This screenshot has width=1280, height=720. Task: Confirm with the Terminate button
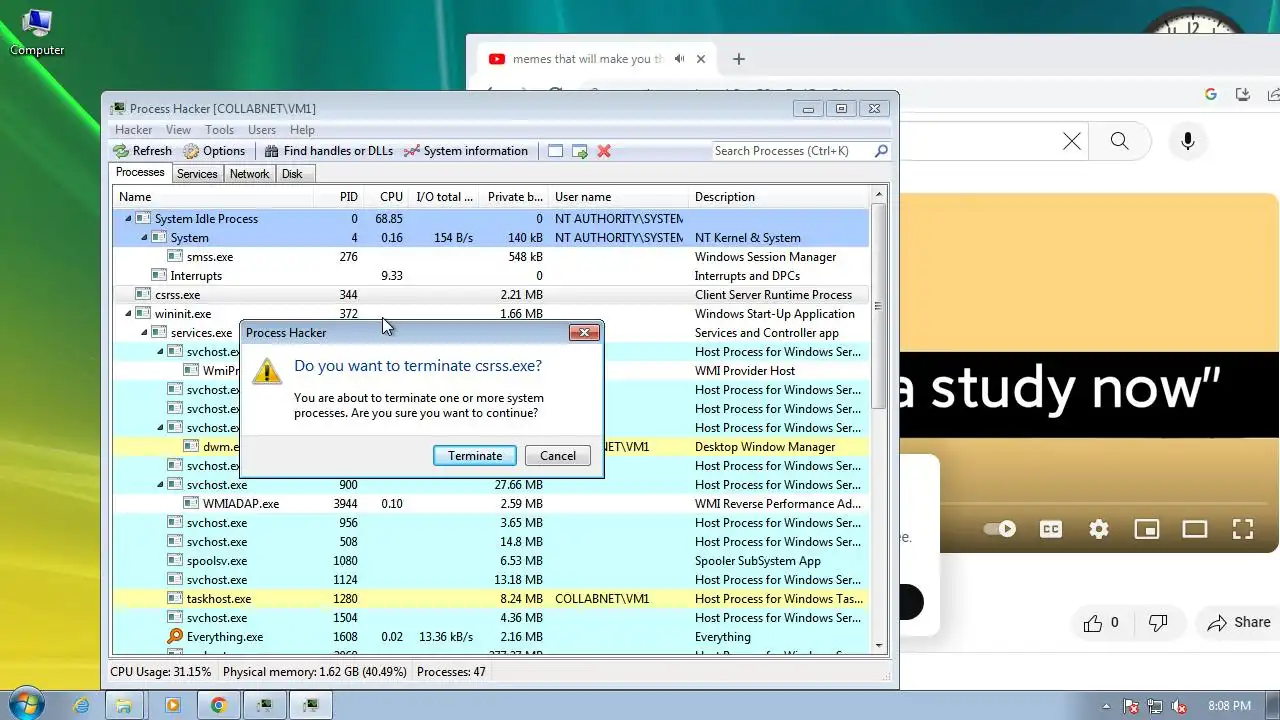[x=475, y=456]
